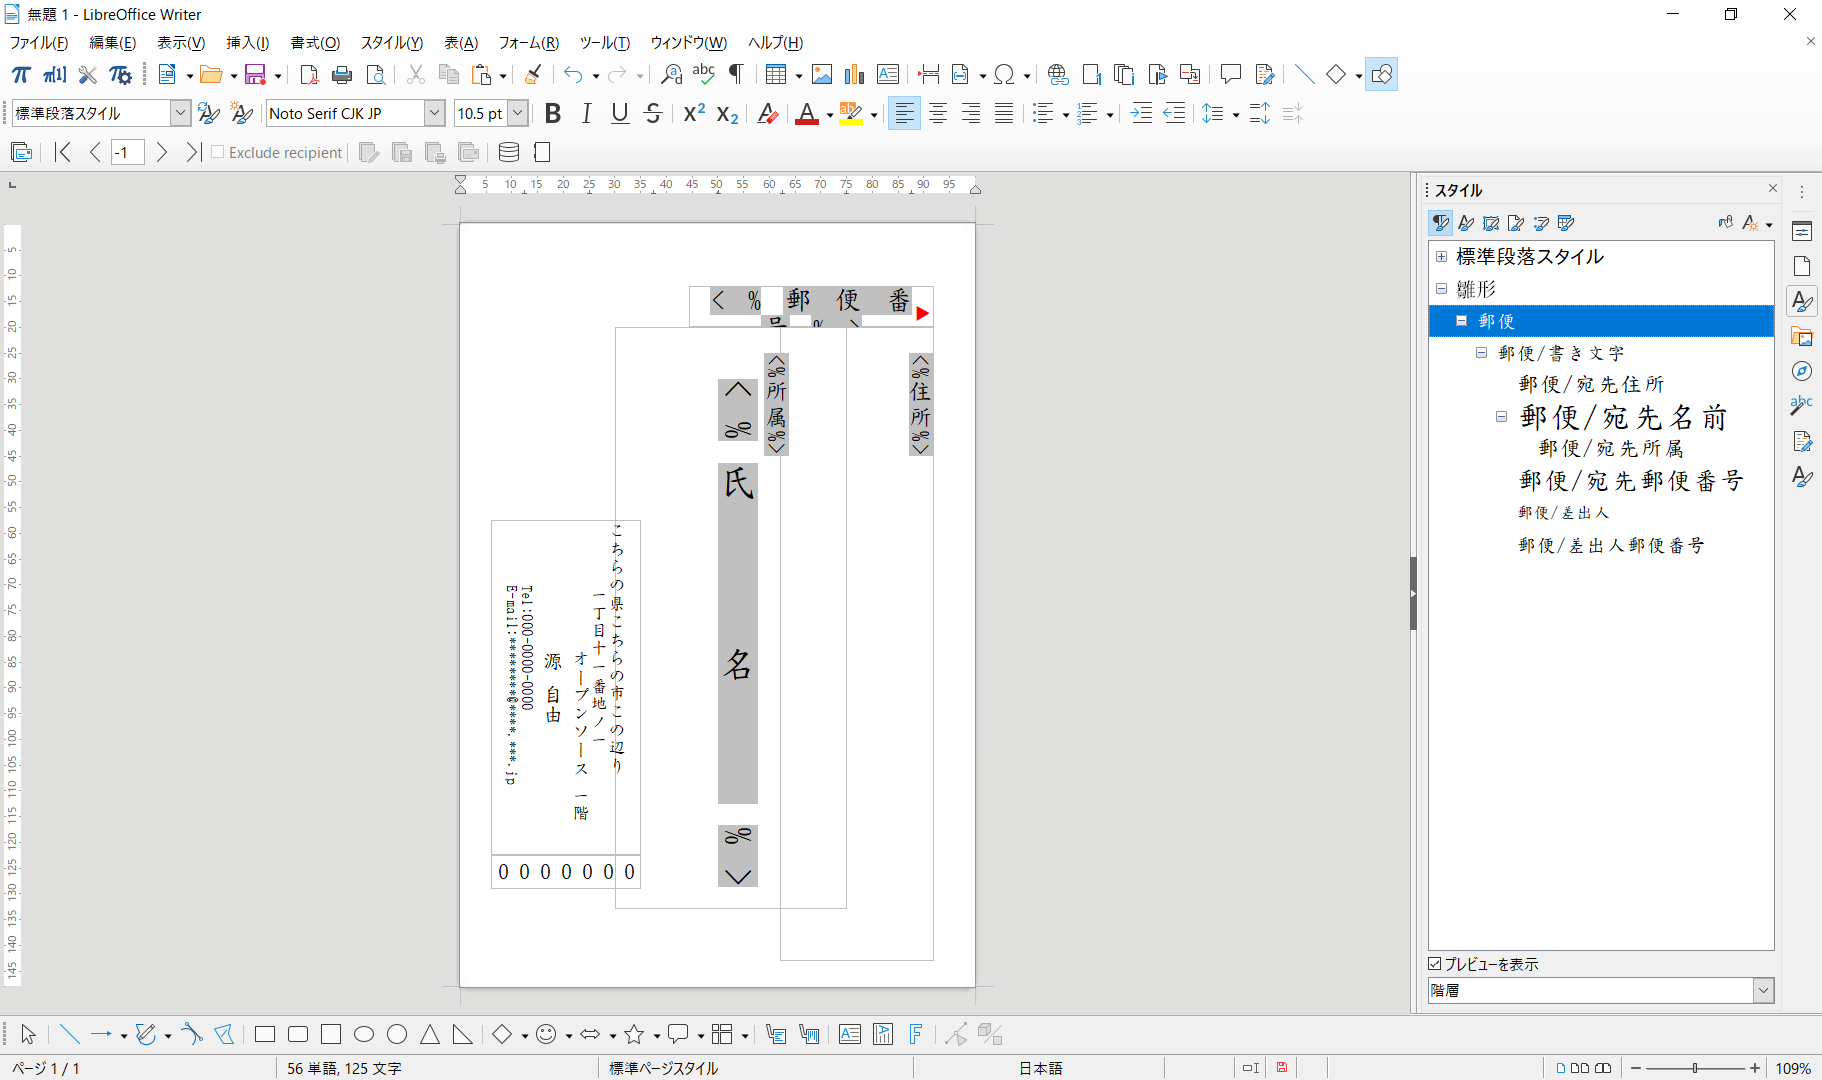Toggle left alignment button
Viewport: 1822px width, 1080px height.
[904, 114]
